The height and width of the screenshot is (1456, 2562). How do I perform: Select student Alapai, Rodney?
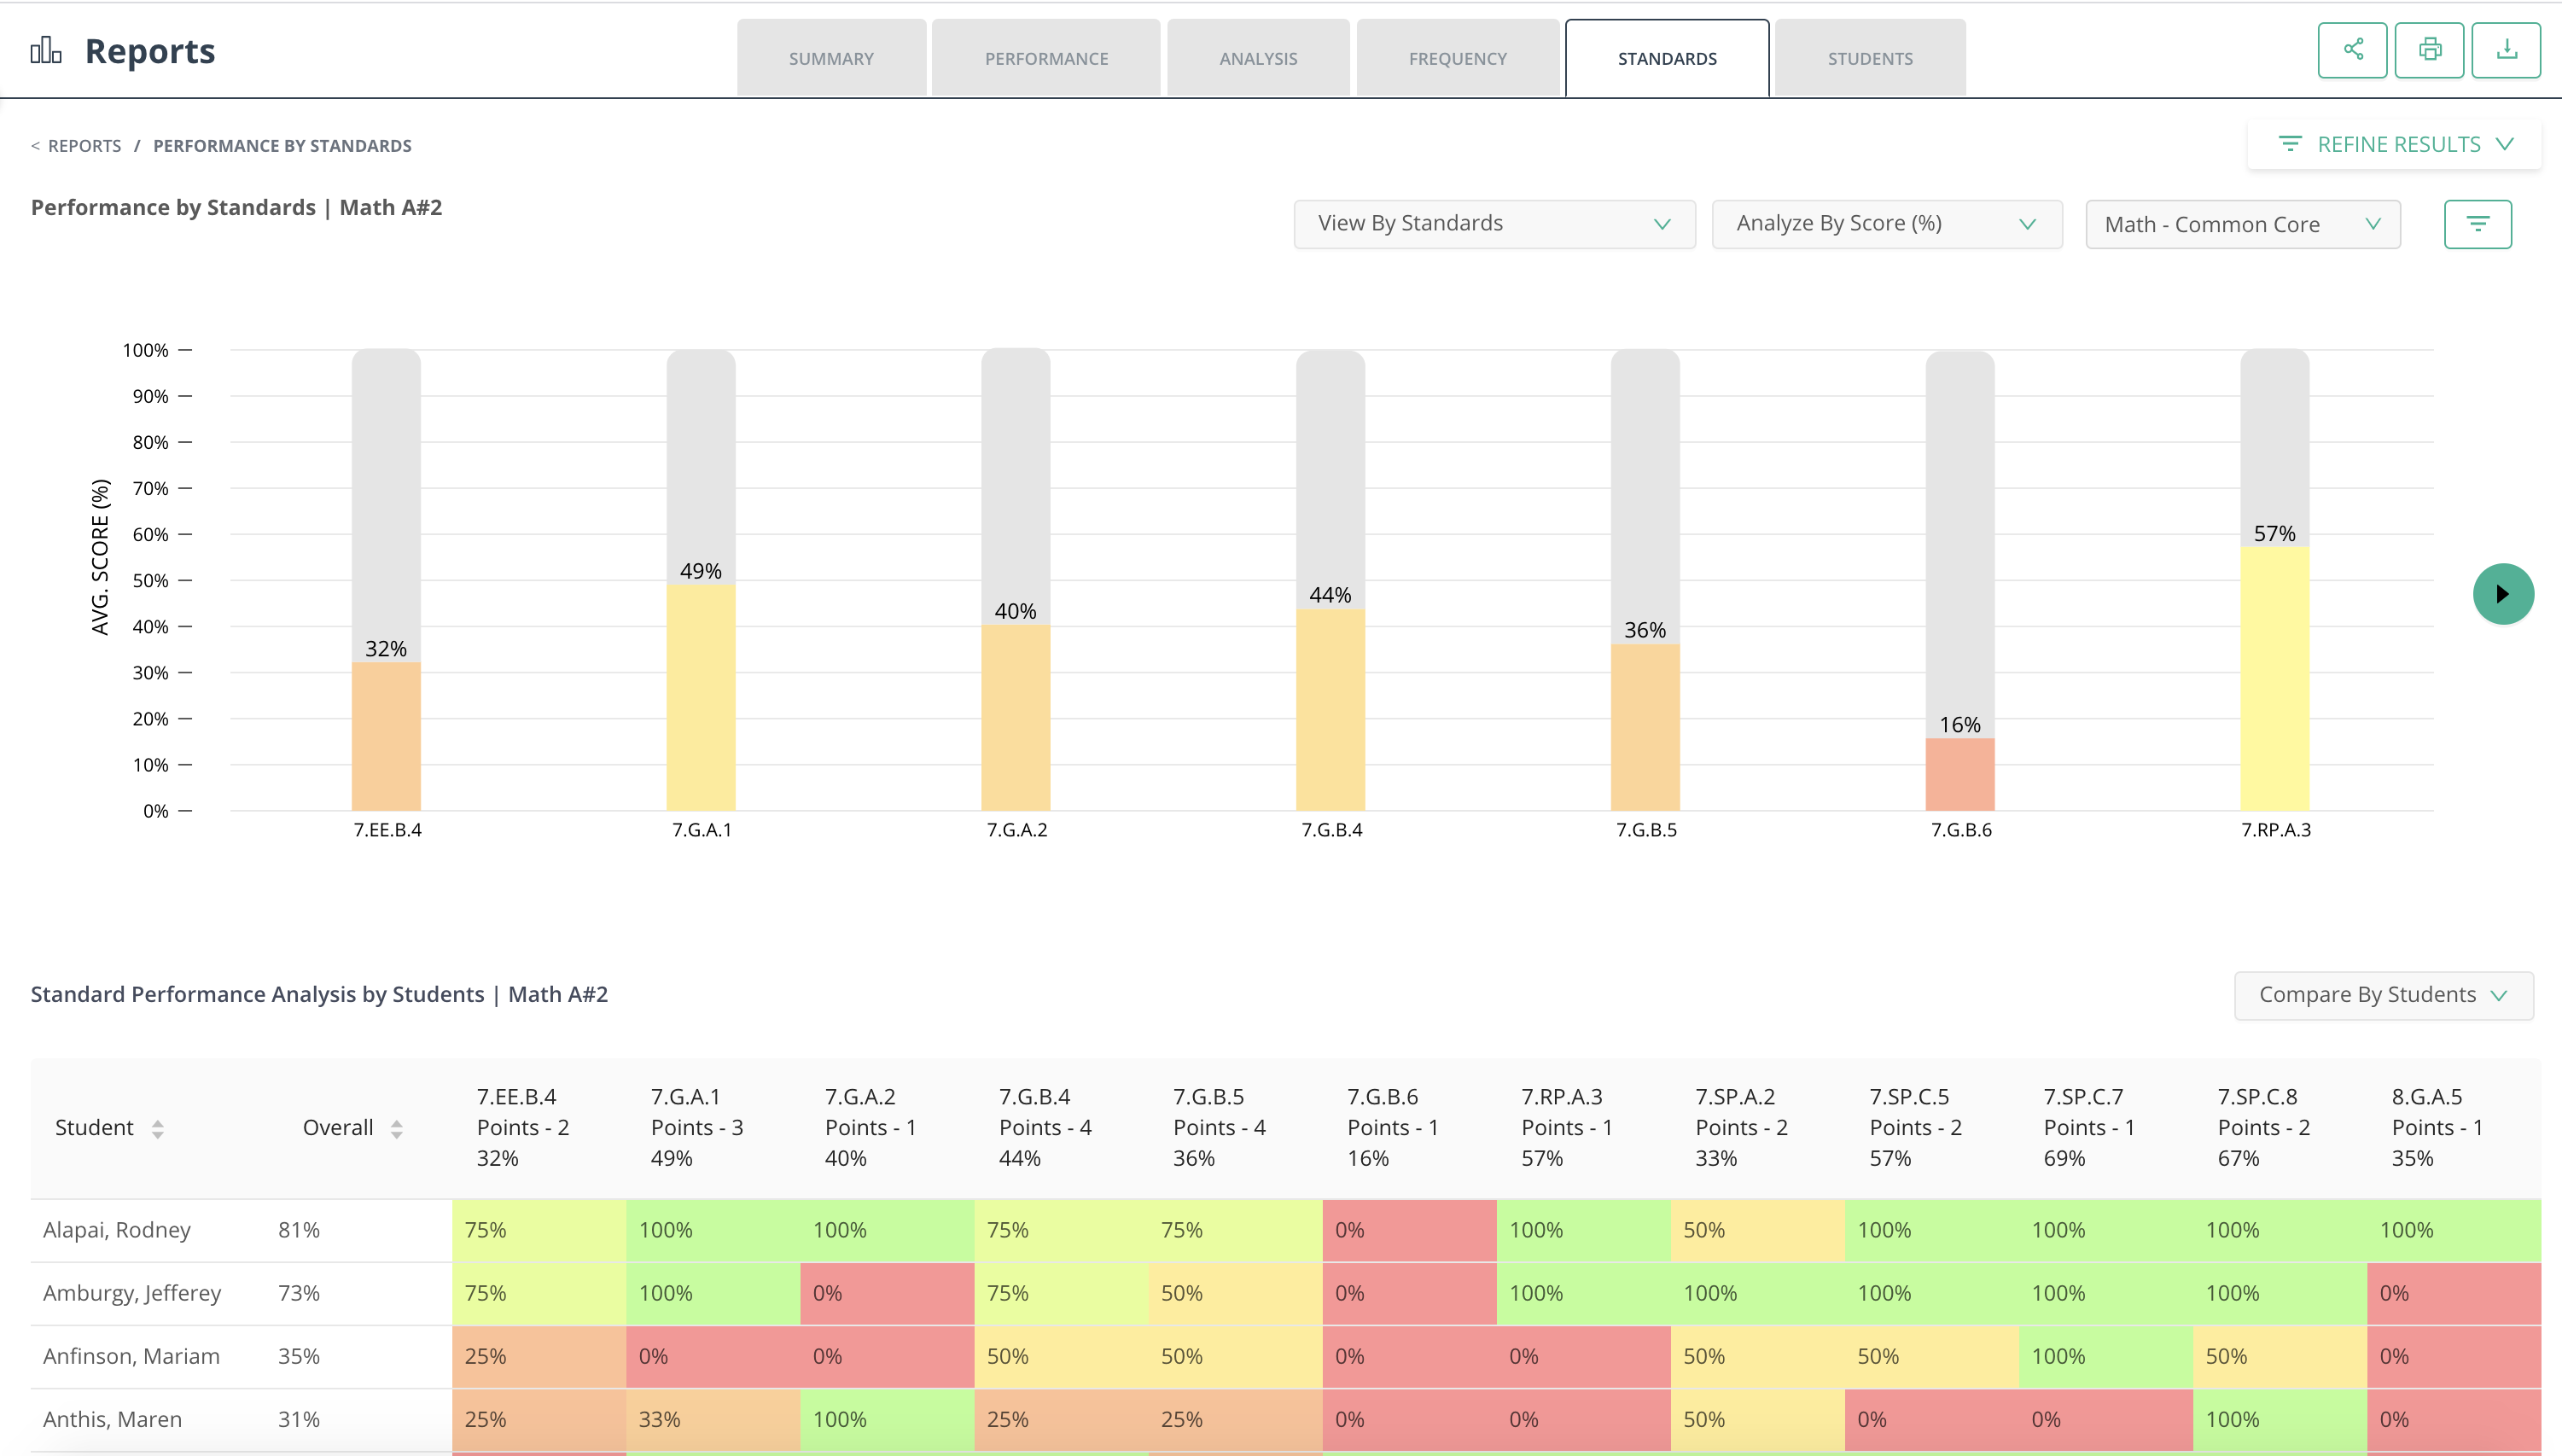(116, 1230)
